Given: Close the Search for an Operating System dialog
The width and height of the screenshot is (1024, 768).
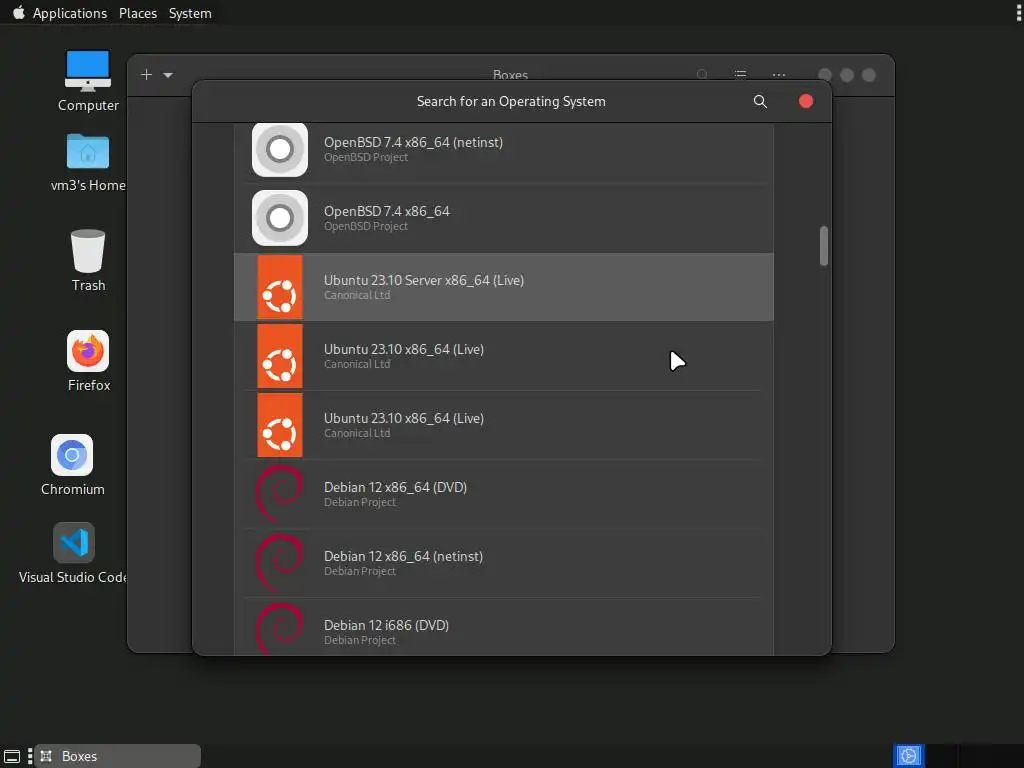Looking at the screenshot, I should tap(806, 101).
